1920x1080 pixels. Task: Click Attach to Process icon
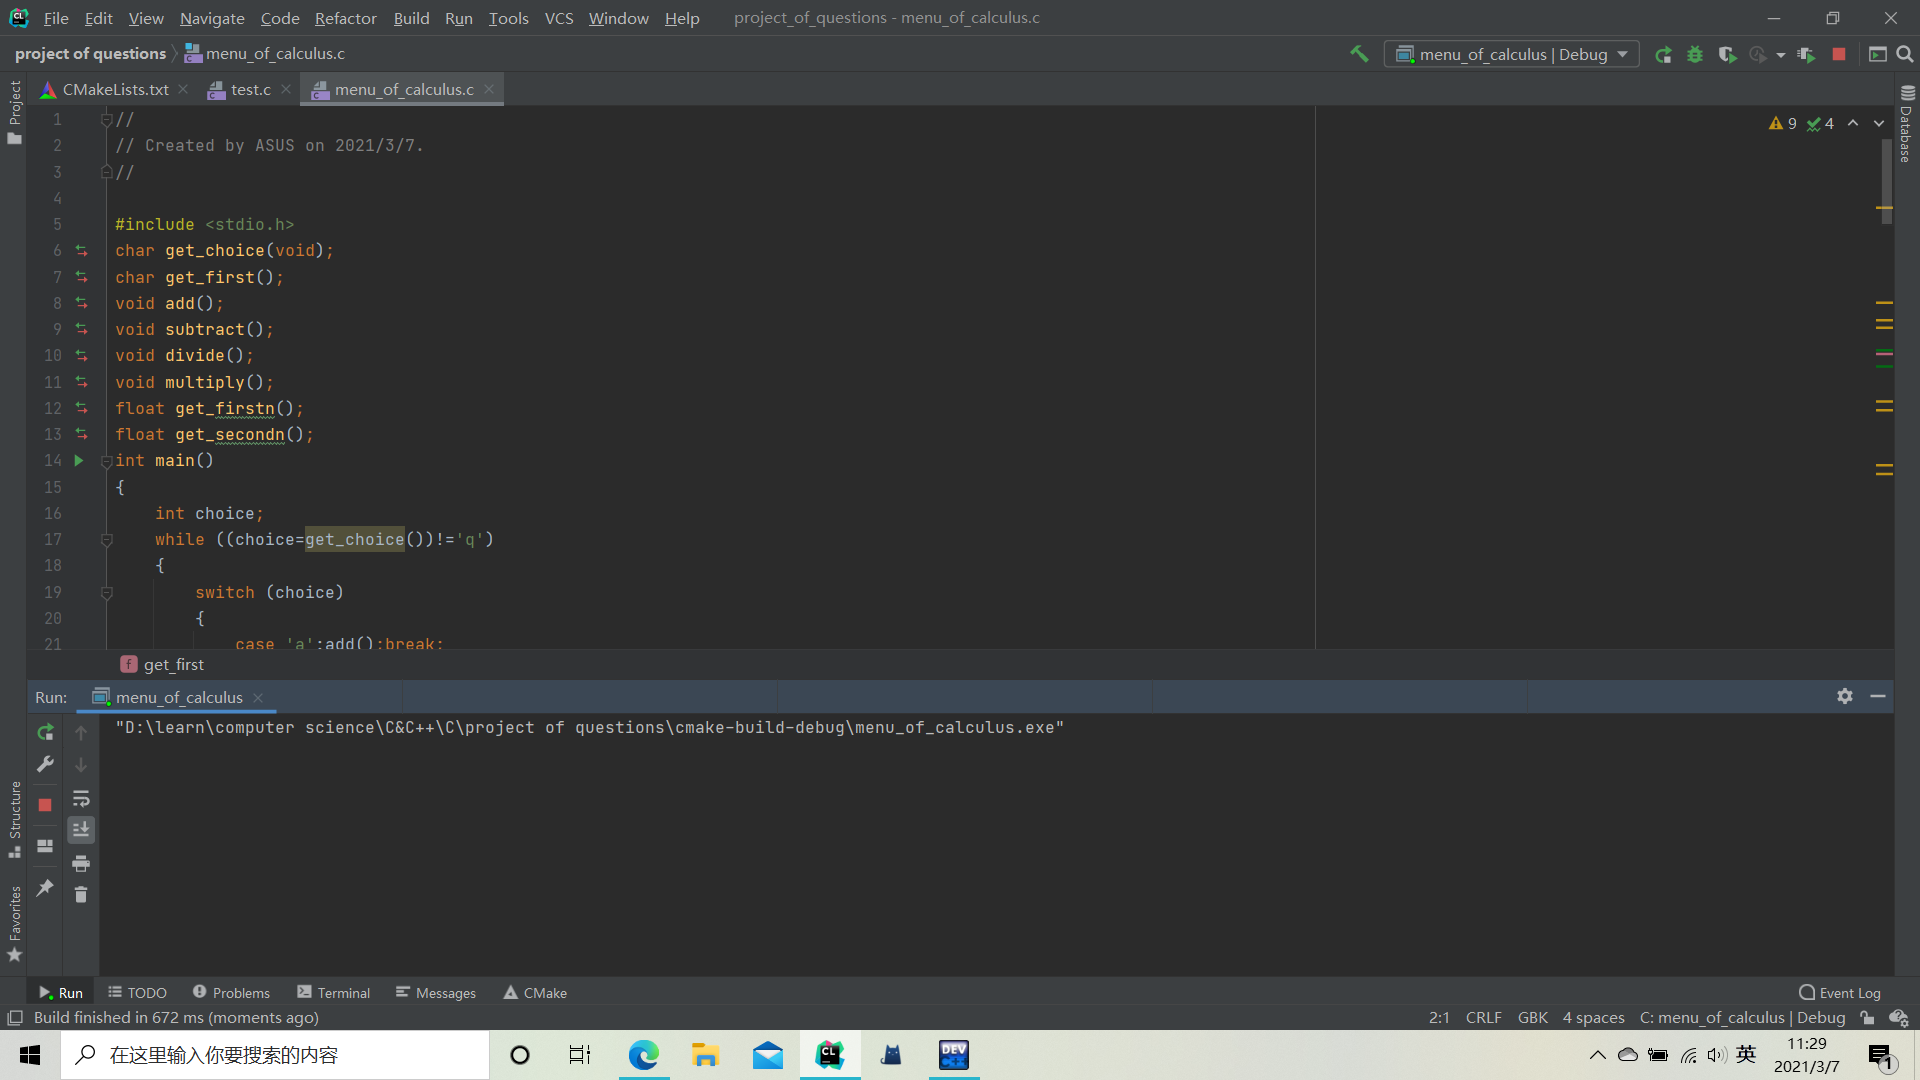1806,54
